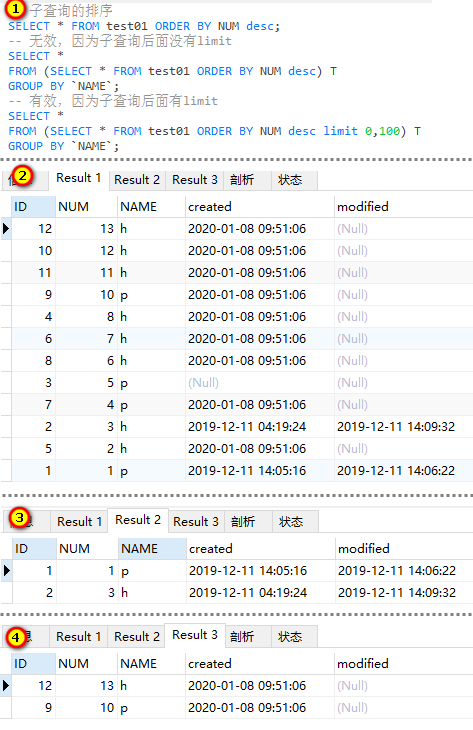Open the 状态 tab in panel marked 4
The height and width of the screenshot is (730, 473).
pos(290,636)
